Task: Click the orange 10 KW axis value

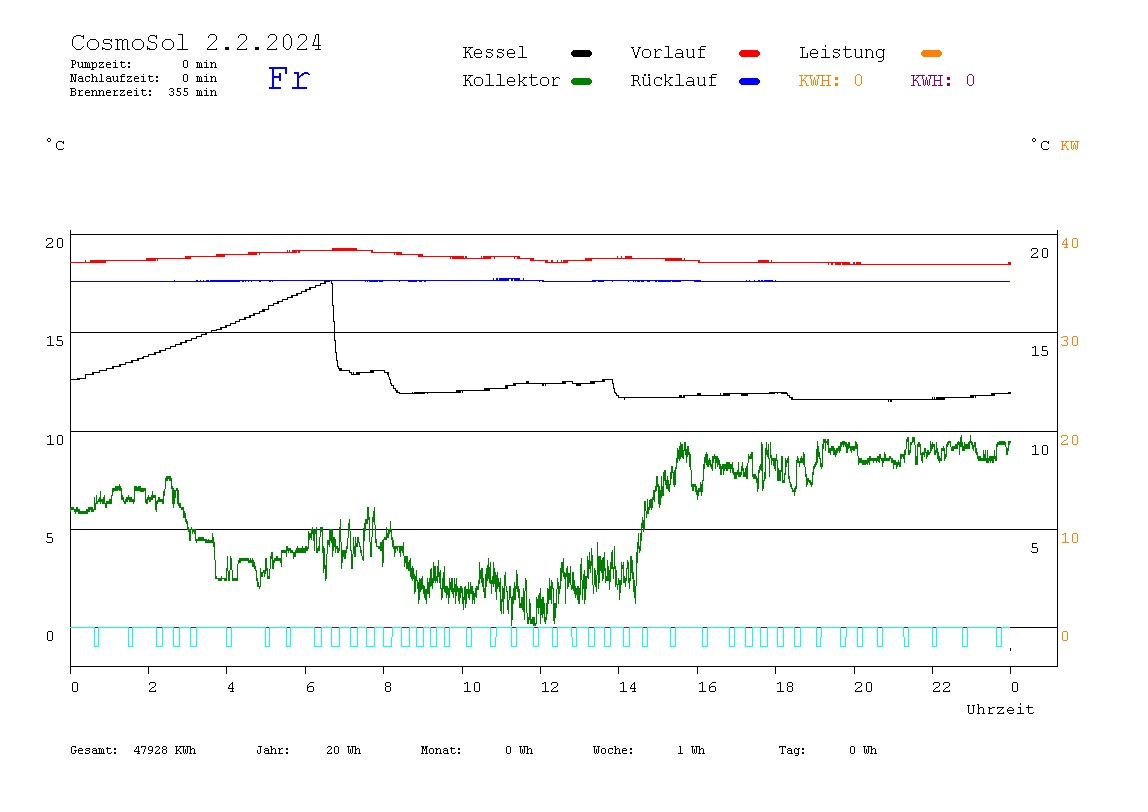Action: (1070, 538)
